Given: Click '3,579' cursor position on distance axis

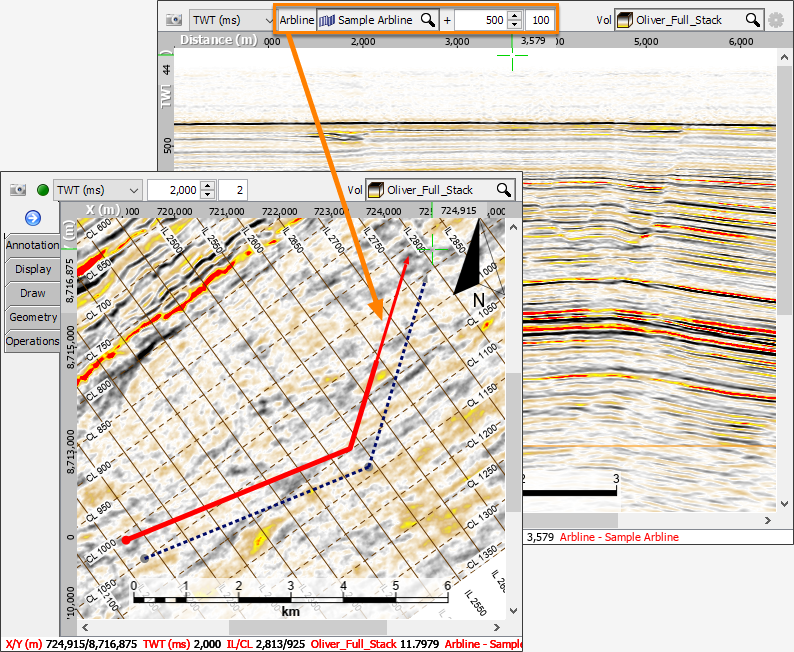Looking at the screenshot, I should pyautogui.click(x=533, y=40).
